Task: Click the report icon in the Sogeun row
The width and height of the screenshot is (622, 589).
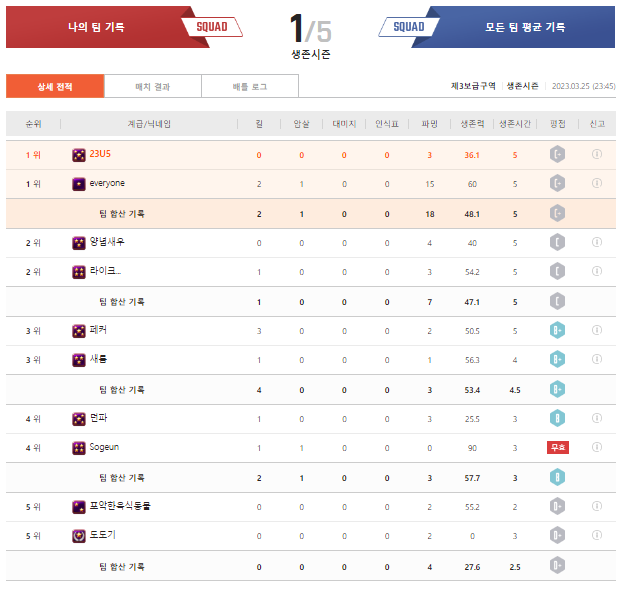Action: point(597,448)
